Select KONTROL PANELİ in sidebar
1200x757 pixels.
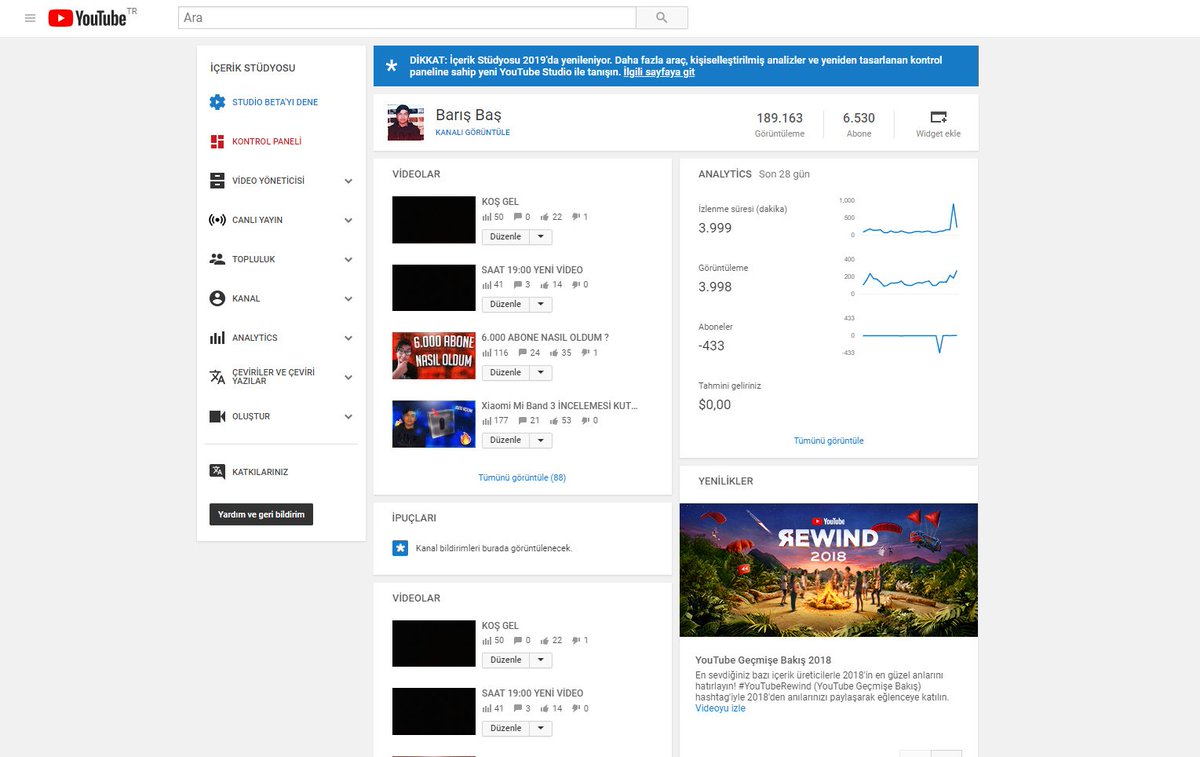coord(267,141)
